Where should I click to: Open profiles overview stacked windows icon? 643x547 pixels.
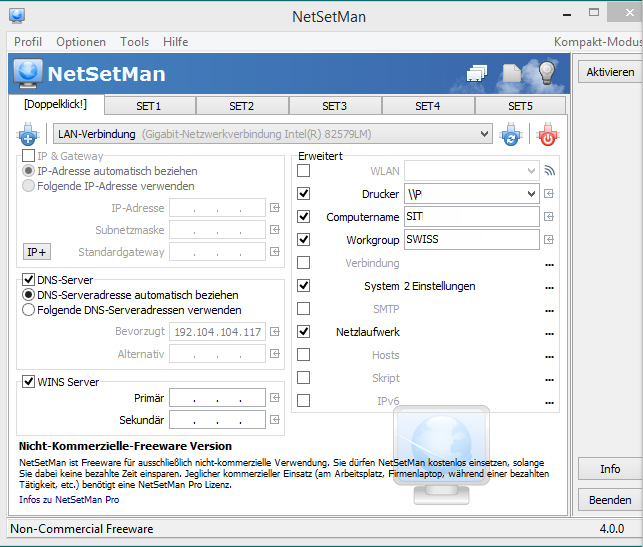(x=477, y=73)
